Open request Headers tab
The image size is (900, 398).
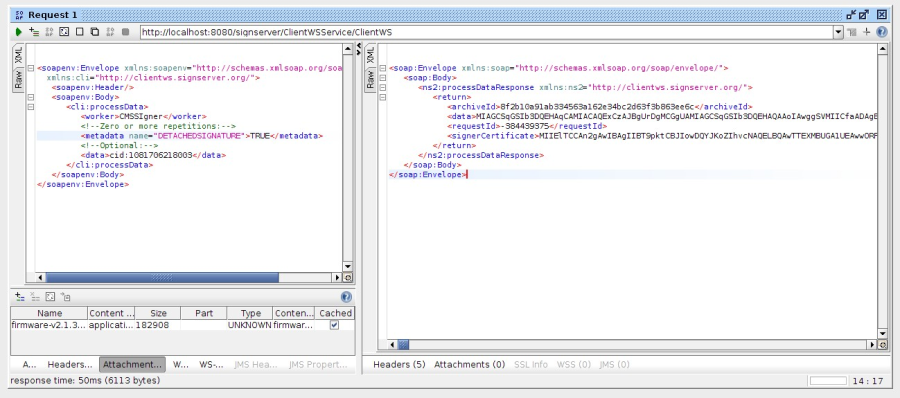coord(69,365)
